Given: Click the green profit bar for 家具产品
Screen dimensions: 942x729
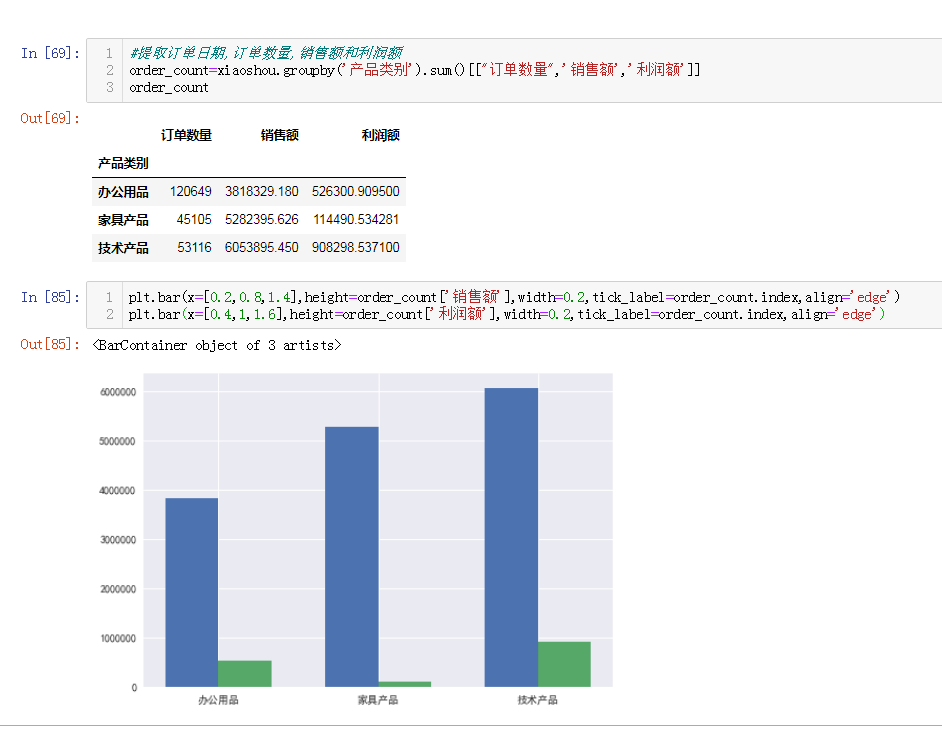Looking at the screenshot, I should pos(405,684).
